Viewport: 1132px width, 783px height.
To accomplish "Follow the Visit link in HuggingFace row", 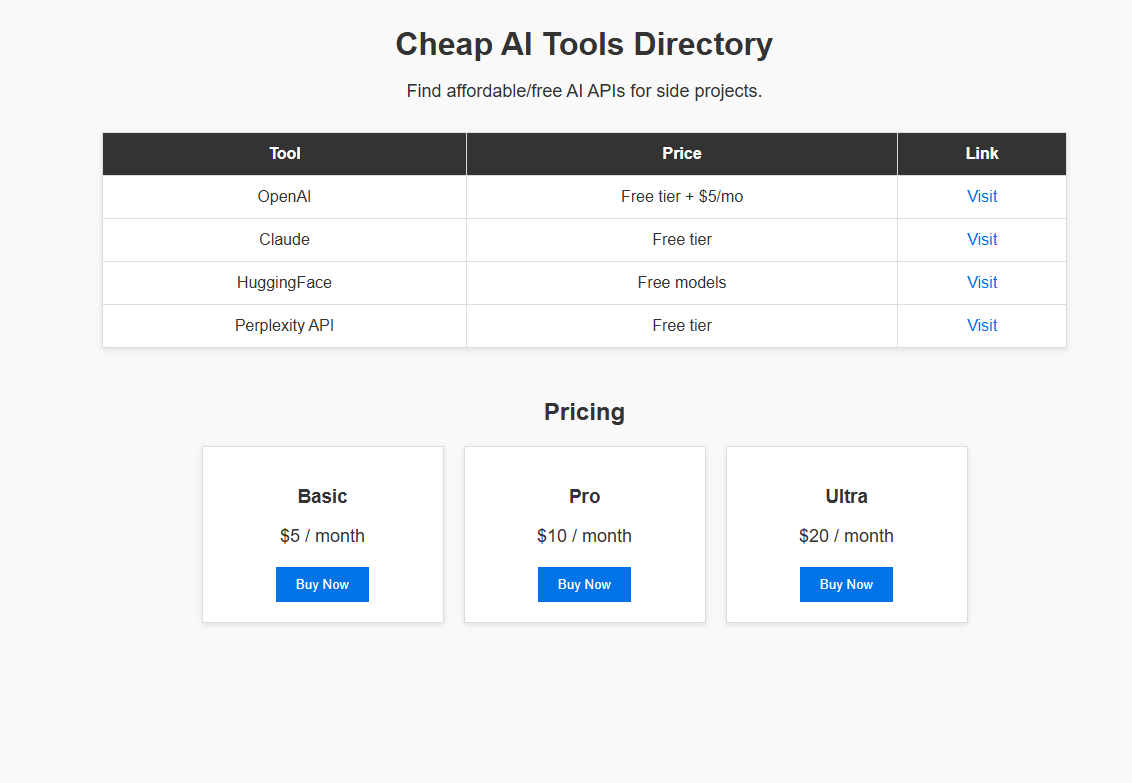I will pyautogui.click(x=982, y=282).
